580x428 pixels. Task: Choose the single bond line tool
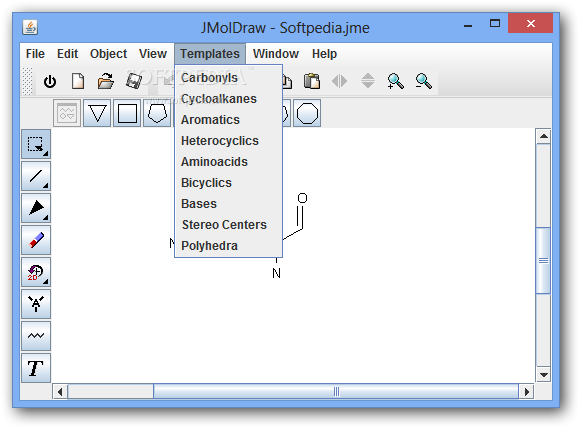click(x=36, y=176)
